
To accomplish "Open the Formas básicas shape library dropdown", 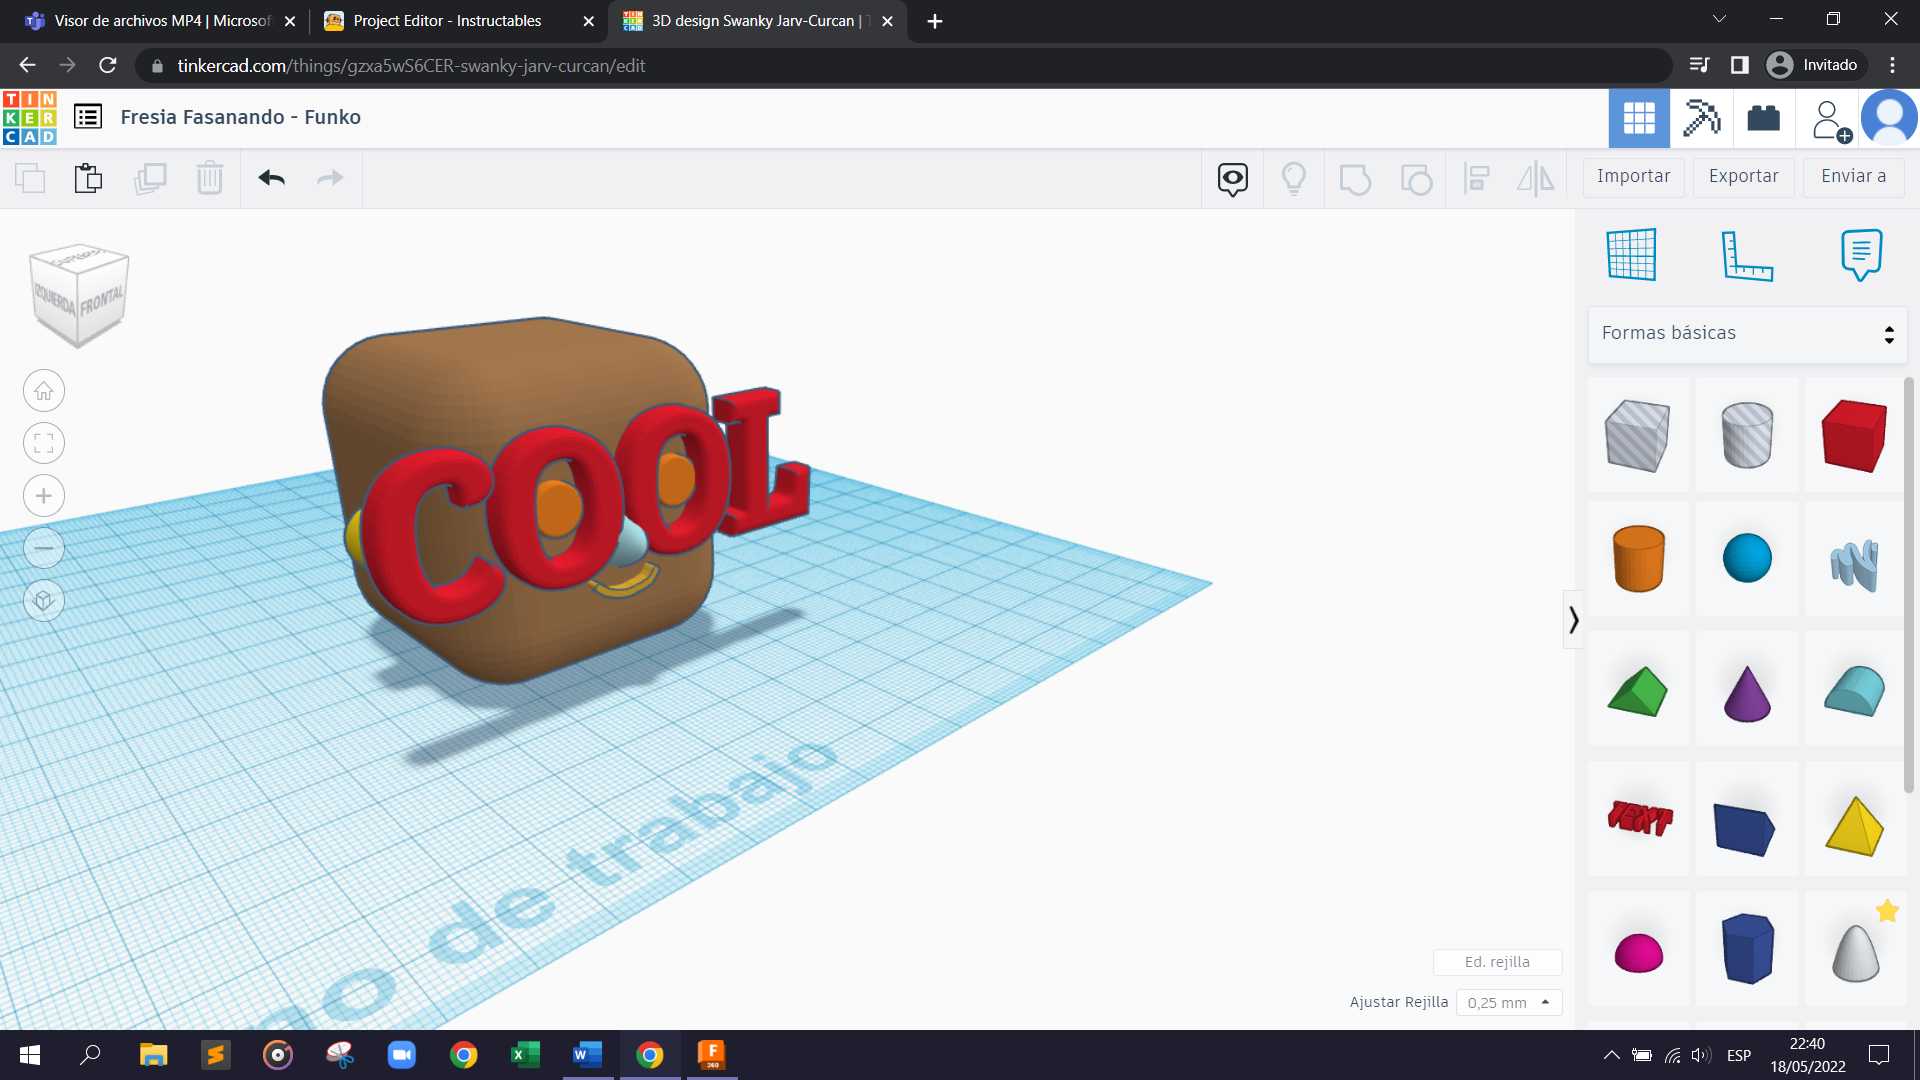I will coord(1747,334).
